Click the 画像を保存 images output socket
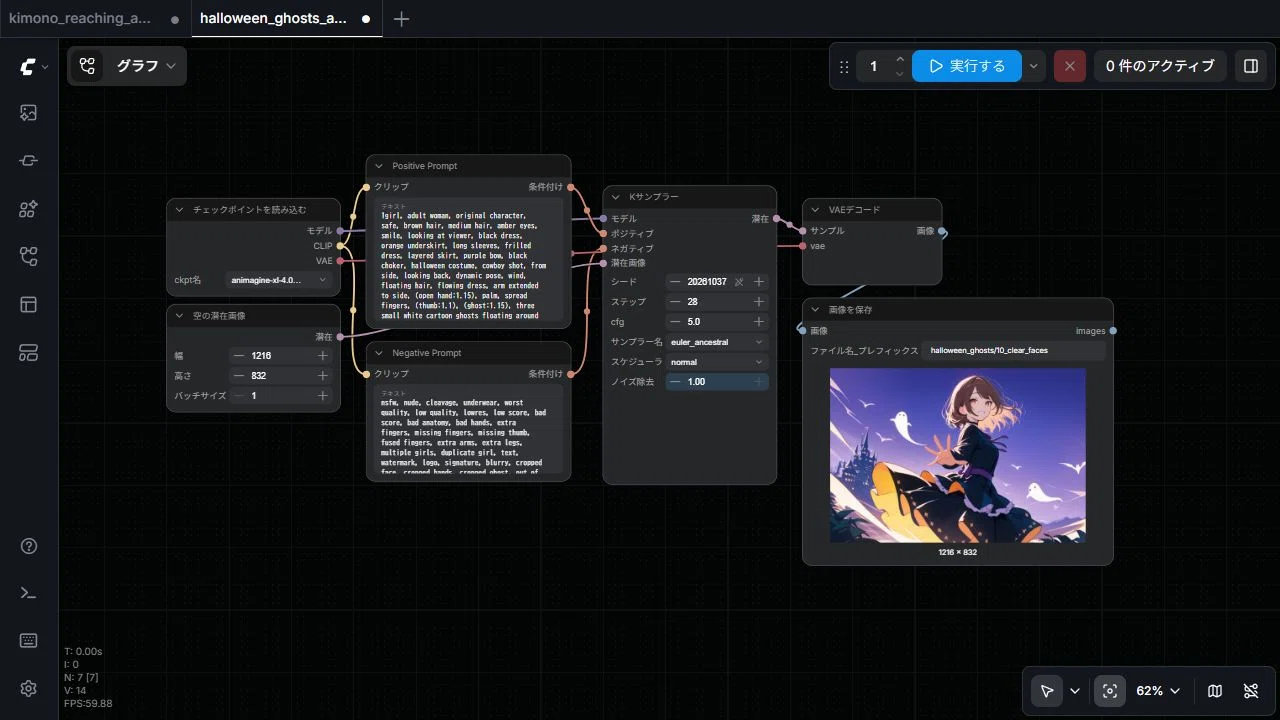The height and width of the screenshot is (720, 1280). (x=1113, y=331)
